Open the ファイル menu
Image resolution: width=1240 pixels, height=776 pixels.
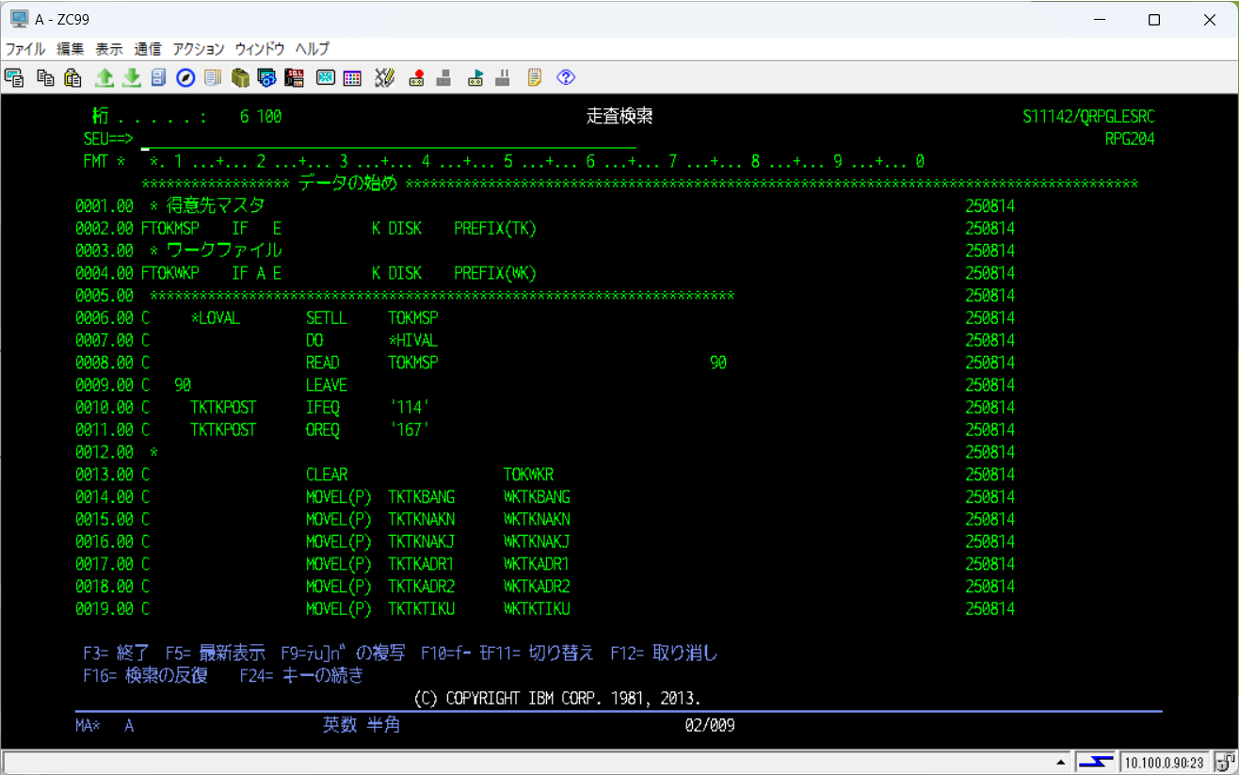point(26,49)
